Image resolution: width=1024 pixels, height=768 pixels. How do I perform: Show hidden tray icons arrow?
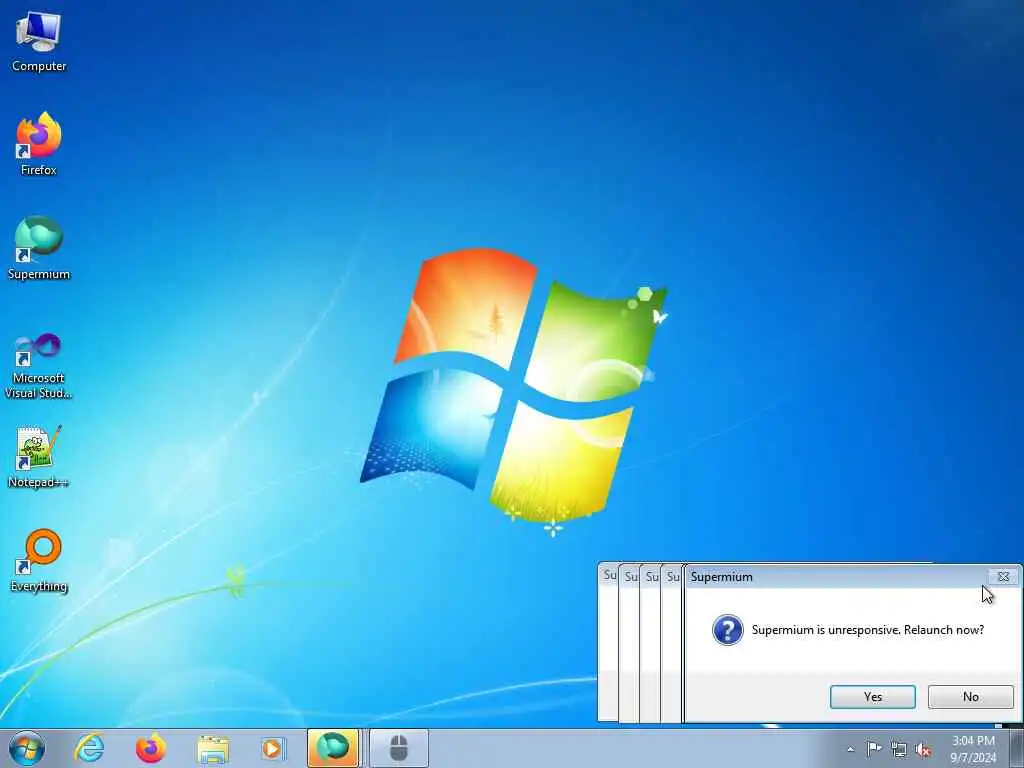coord(850,750)
